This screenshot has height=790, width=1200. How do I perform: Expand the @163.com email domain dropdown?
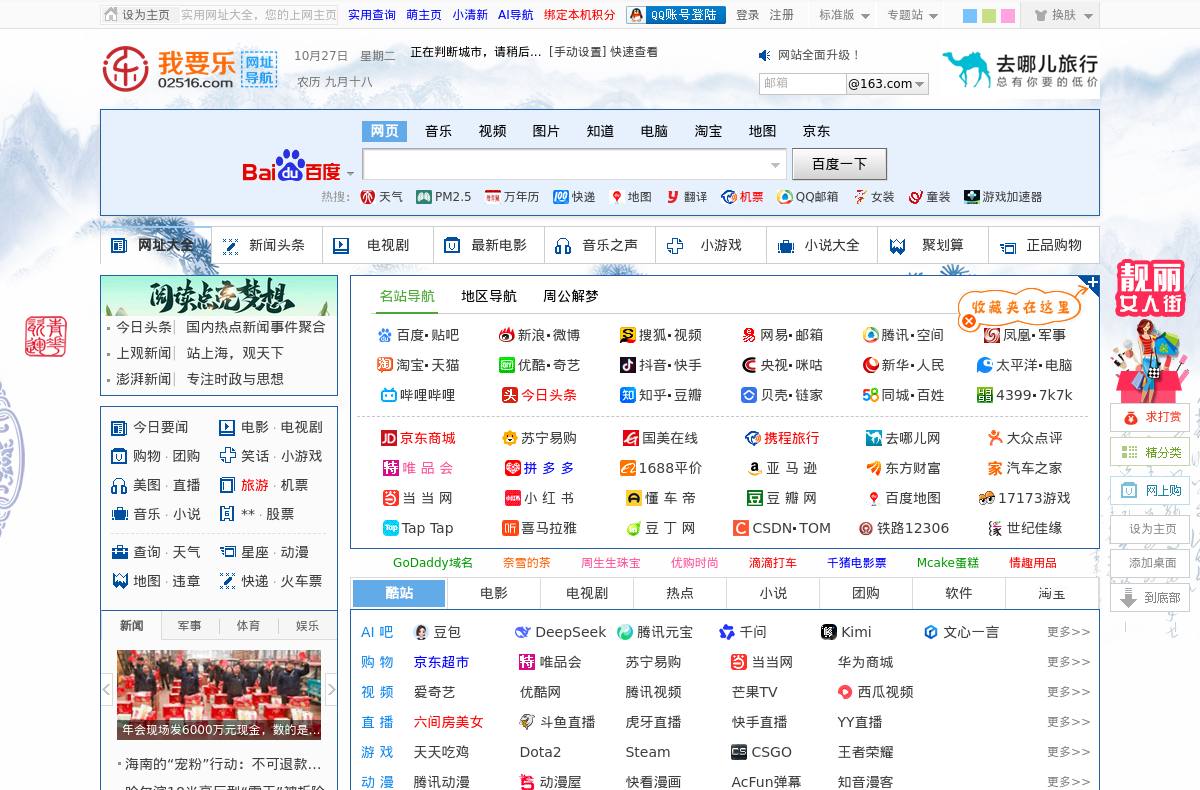(887, 84)
